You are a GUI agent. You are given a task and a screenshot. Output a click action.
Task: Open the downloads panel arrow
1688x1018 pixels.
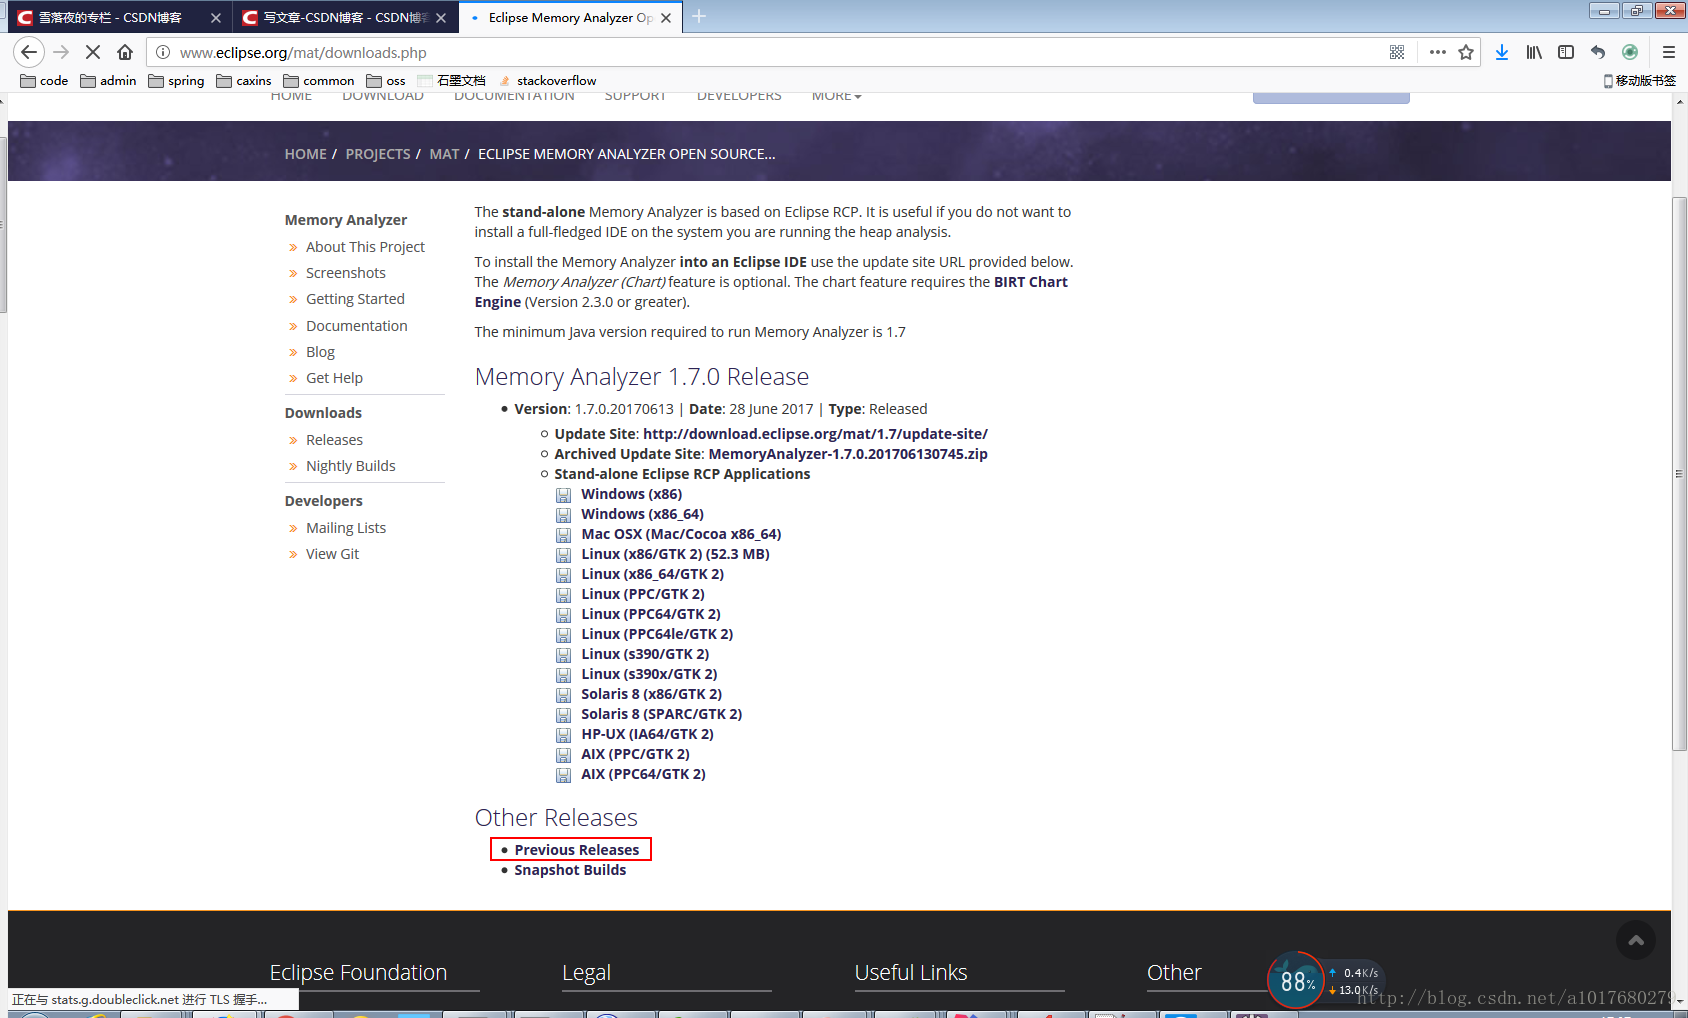coord(1502,52)
